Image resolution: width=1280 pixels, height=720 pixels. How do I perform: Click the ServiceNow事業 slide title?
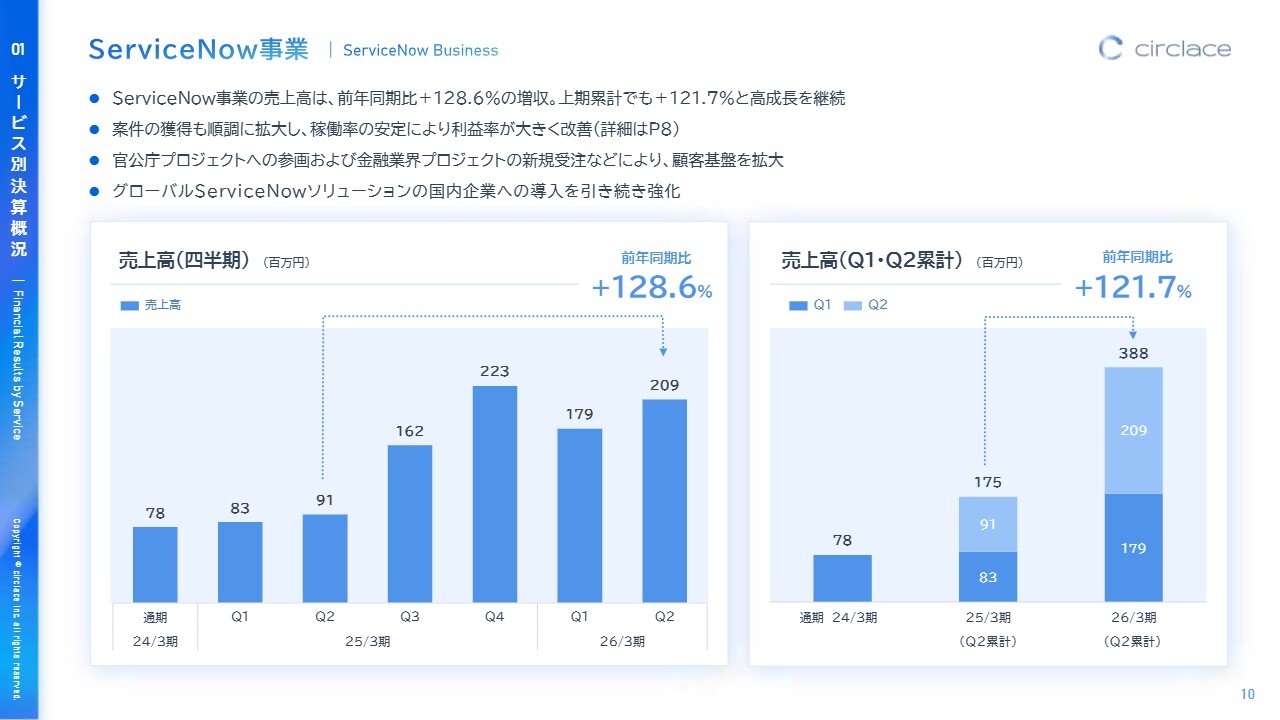(198, 49)
